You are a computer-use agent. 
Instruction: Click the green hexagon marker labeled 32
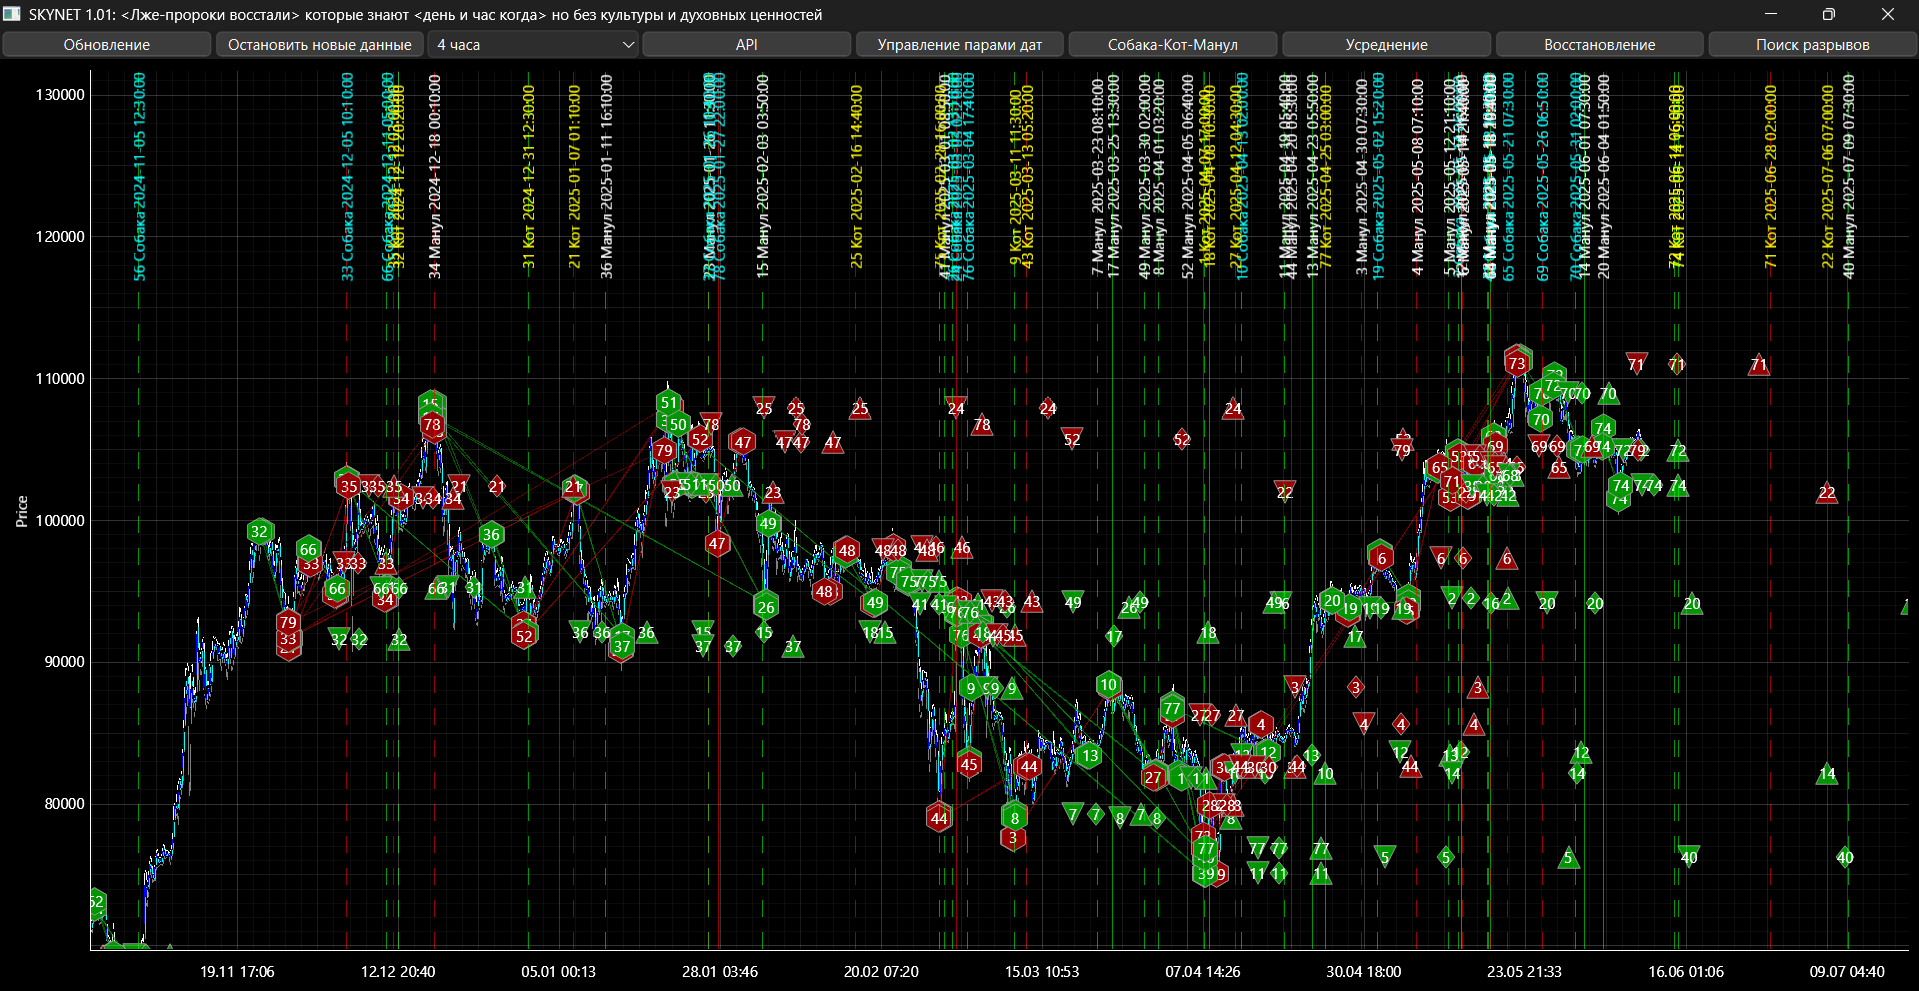(x=260, y=531)
